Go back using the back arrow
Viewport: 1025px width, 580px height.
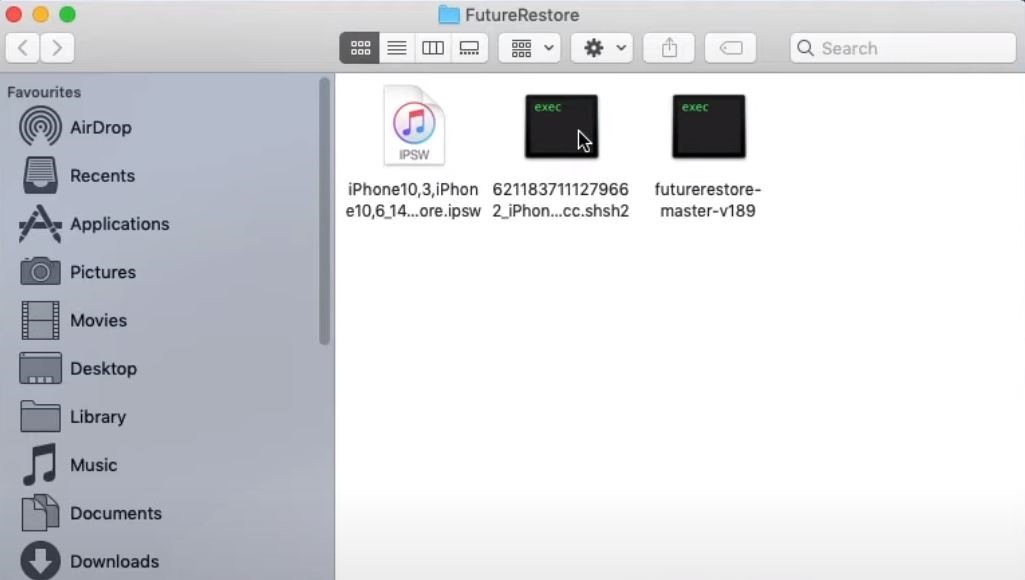pos(23,47)
